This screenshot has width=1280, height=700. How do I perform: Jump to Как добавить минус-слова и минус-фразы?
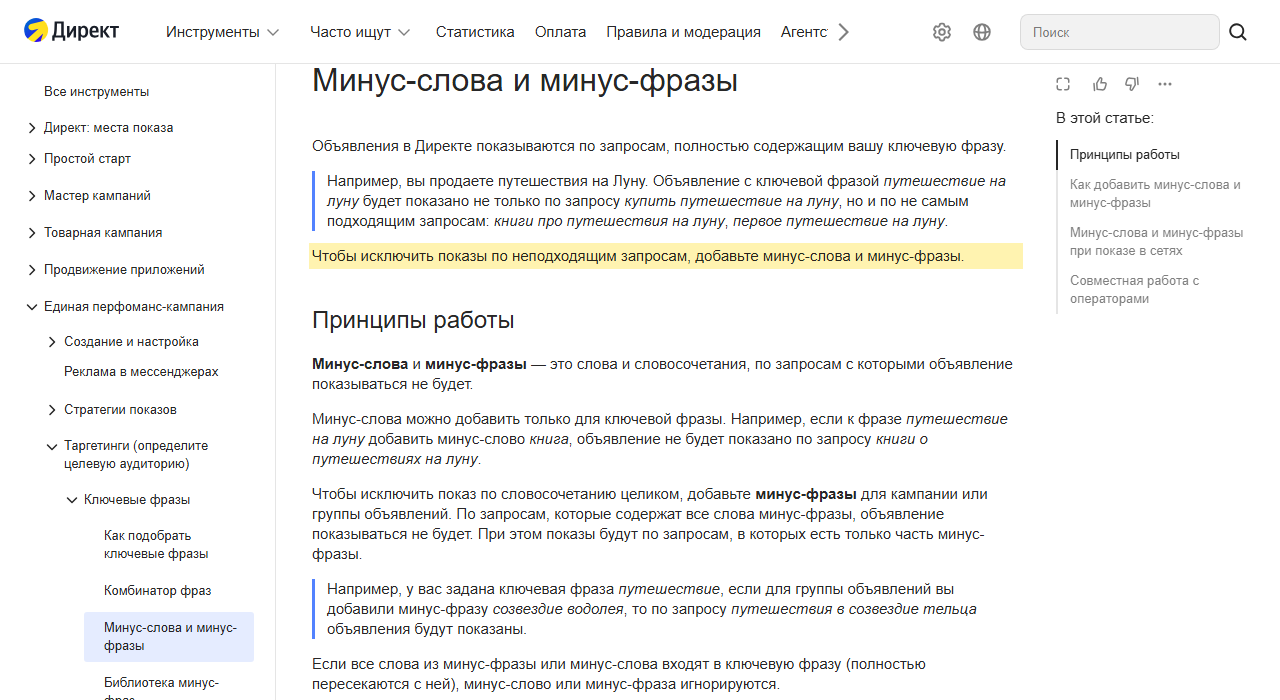coord(1155,194)
